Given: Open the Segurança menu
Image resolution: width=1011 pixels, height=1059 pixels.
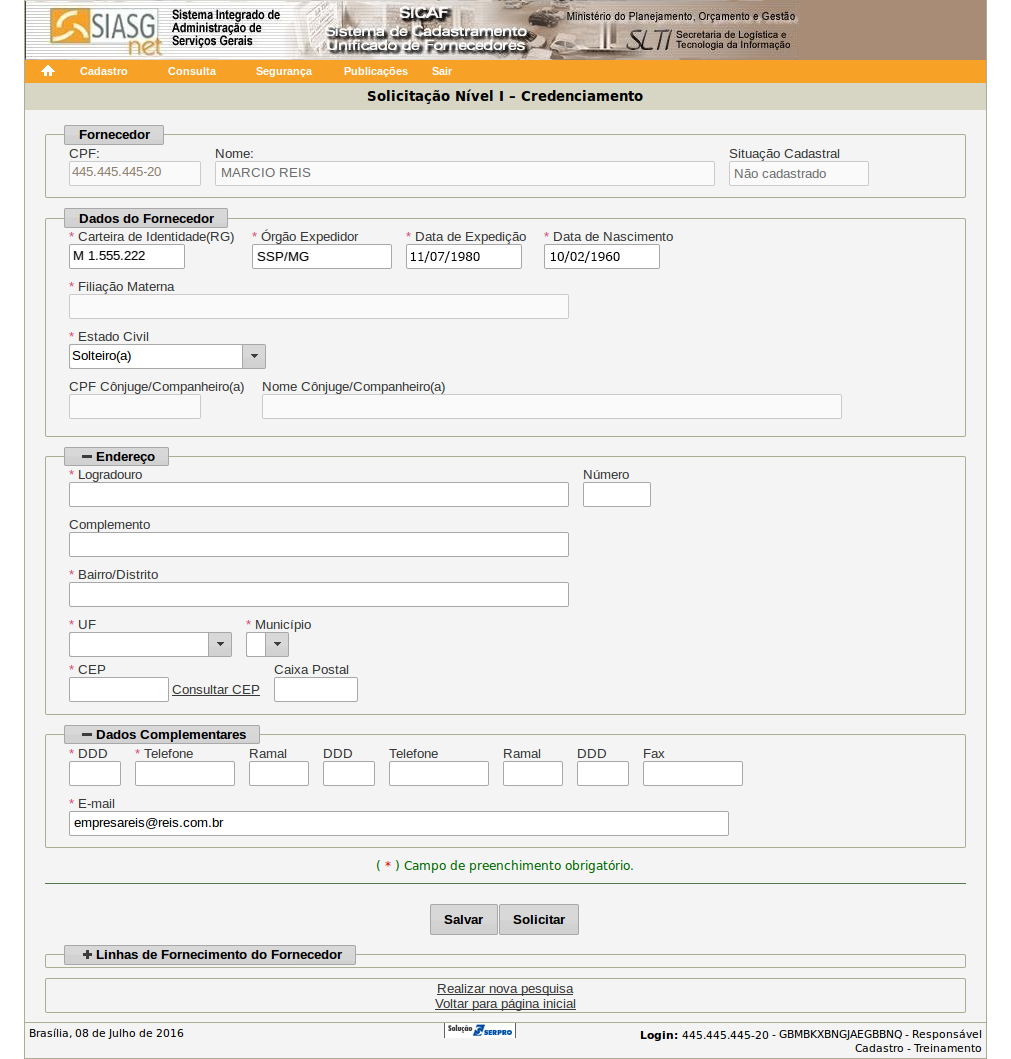Looking at the screenshot, I should point(284,71).
